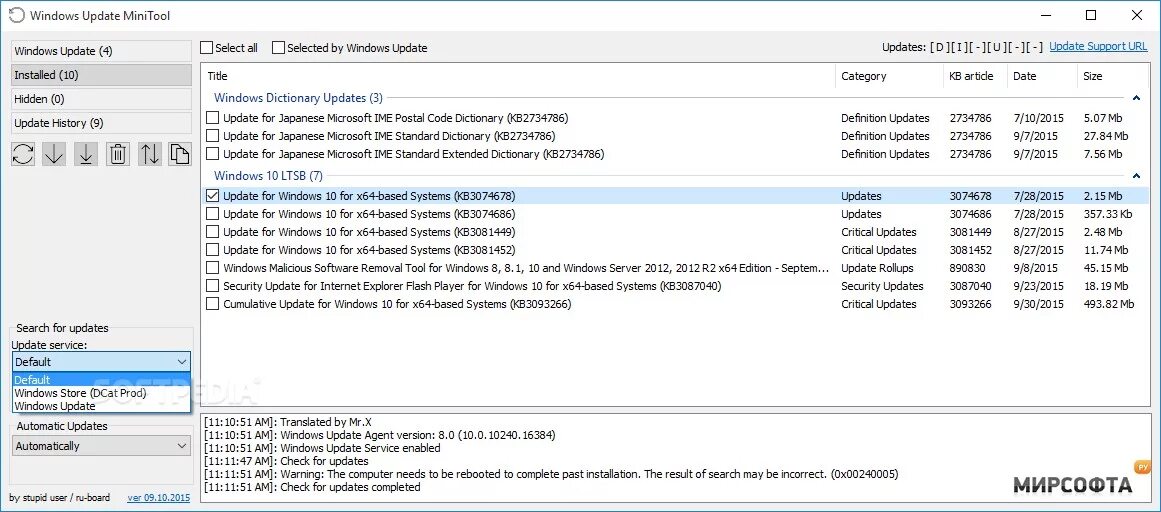Check the IME Standard Extended Dictionary update
This screenshot has width=1161, height=512.
coord(213,154)
